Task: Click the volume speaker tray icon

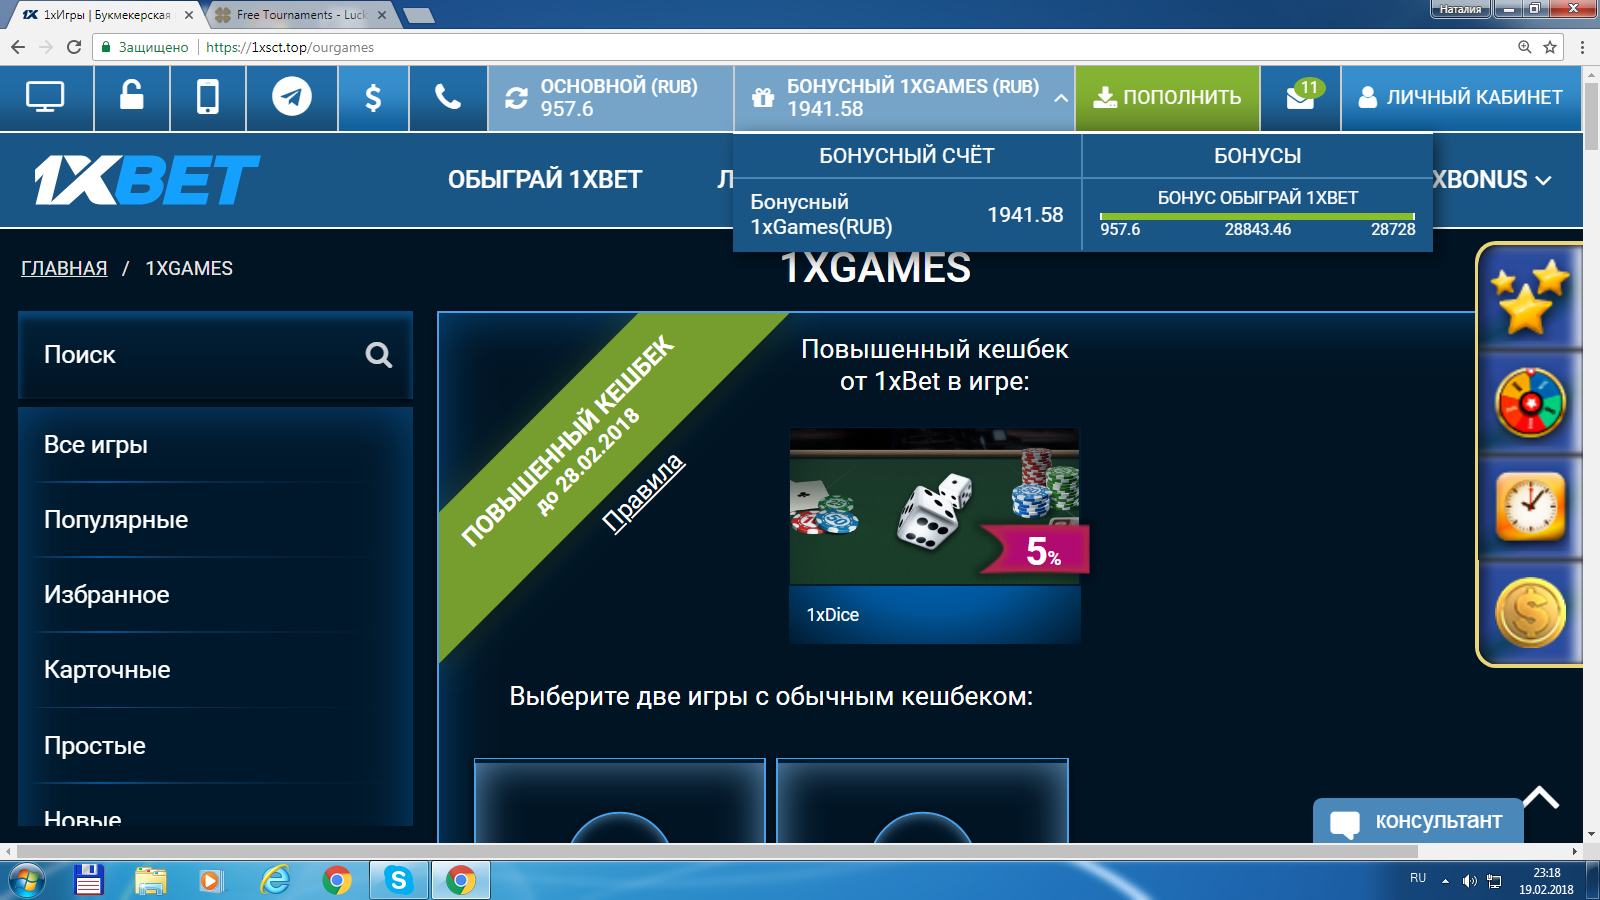Action: [x=1469, y=881]
